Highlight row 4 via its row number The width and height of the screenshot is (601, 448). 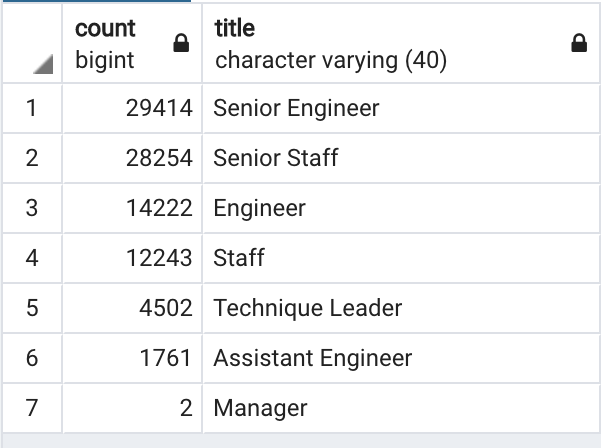(31, 258)
